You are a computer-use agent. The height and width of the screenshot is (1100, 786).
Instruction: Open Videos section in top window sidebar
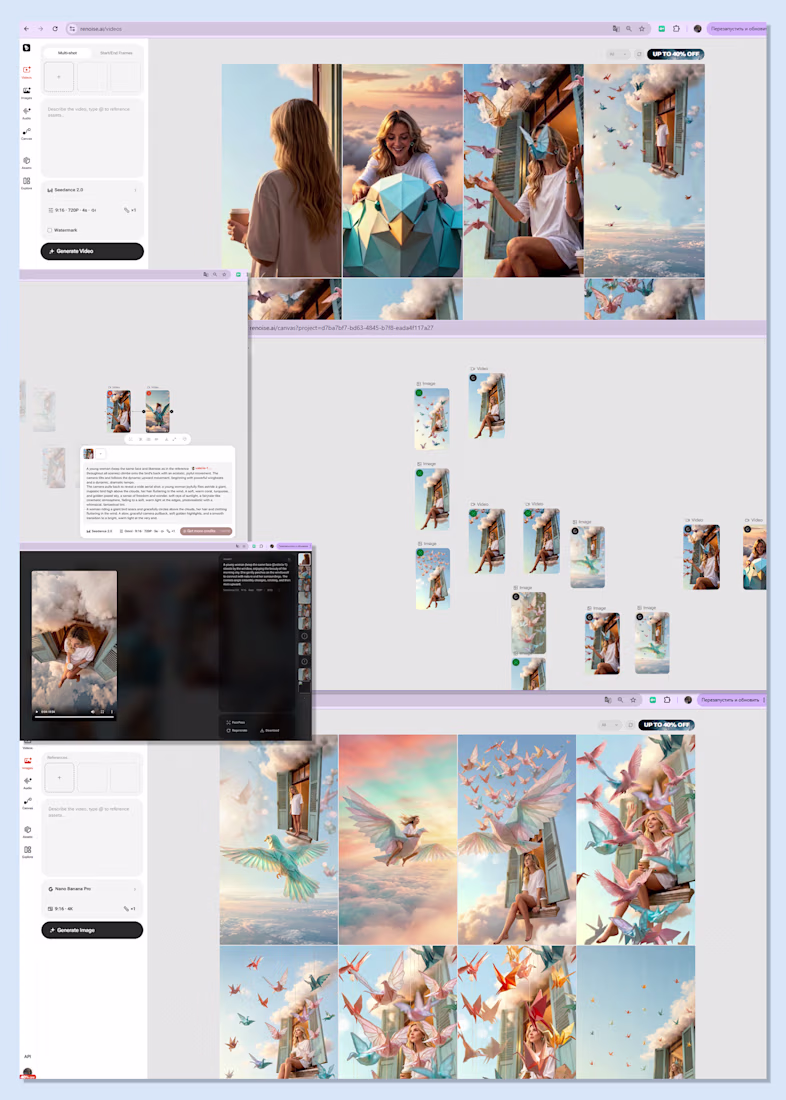pos(27,72)
